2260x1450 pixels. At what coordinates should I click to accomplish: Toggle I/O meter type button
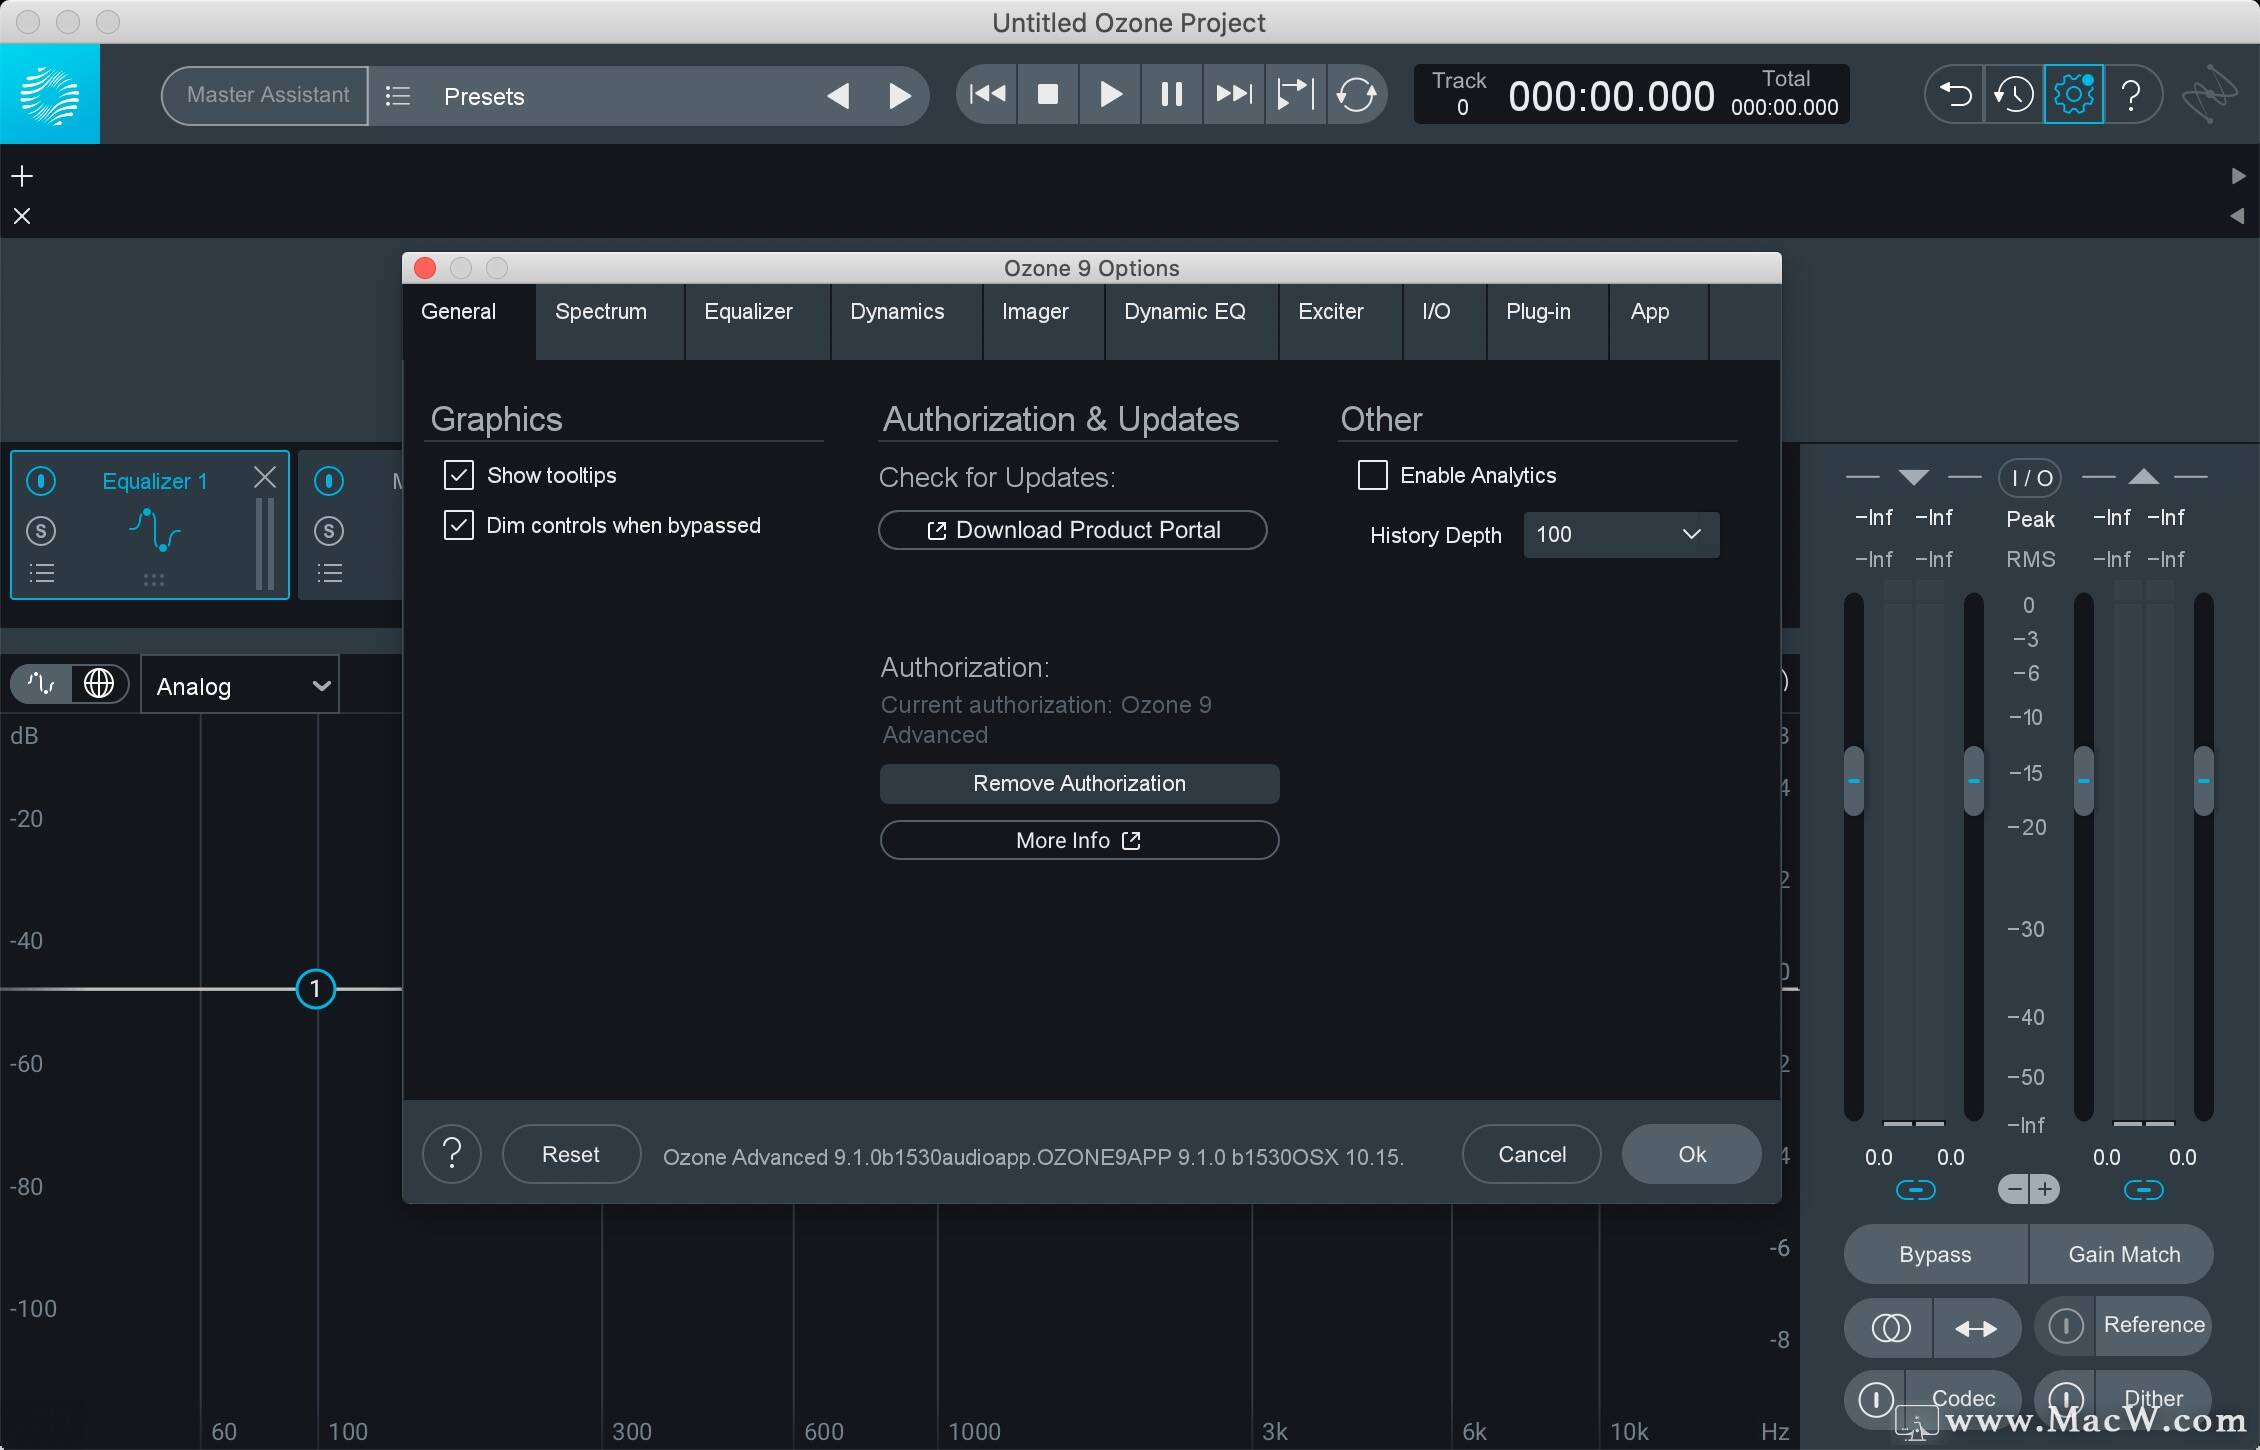2030,478
